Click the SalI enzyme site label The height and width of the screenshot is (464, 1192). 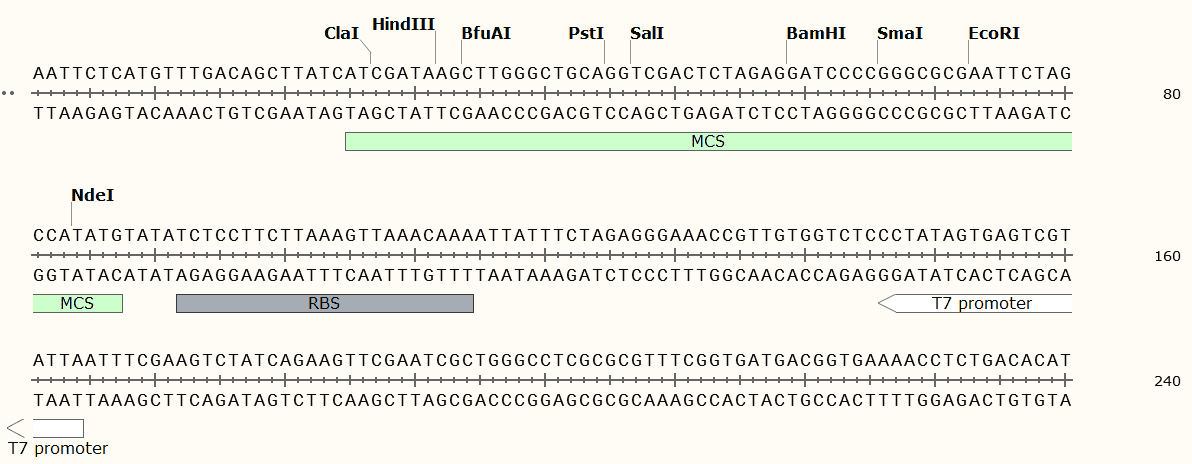click(x=647, y=33)
